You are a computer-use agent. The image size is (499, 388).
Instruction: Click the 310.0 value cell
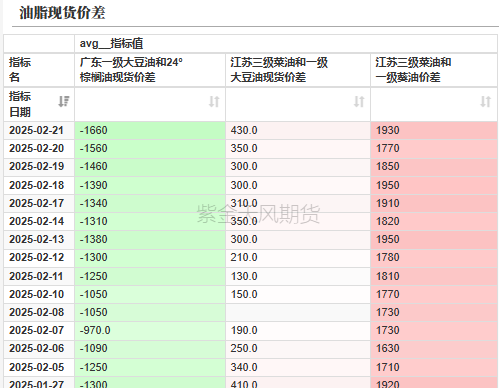pyautogui.click(x=298, y=203)
